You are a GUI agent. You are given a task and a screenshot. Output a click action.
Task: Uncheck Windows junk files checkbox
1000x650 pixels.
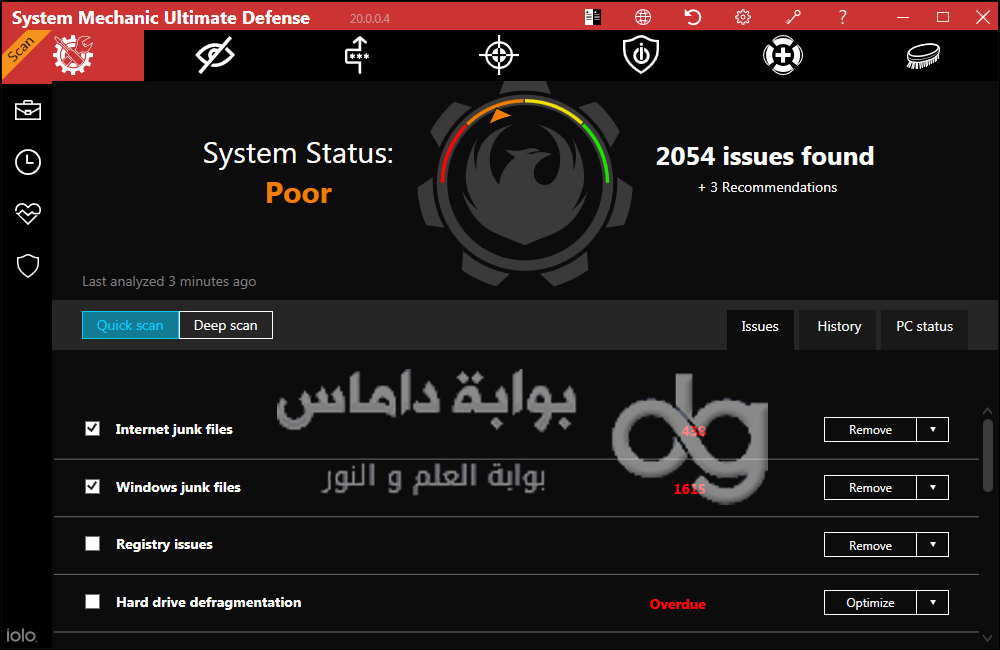coord(92,487)
